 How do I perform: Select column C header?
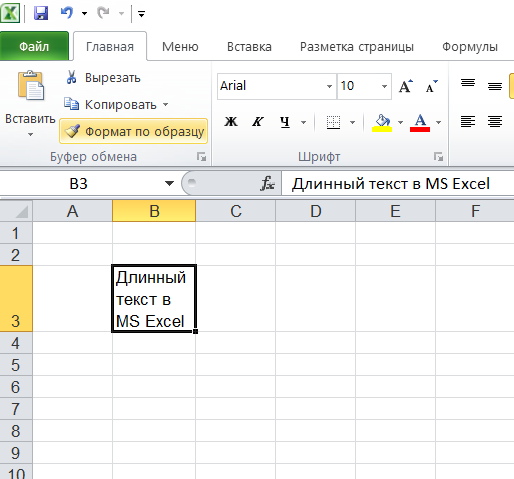(236, 211)
